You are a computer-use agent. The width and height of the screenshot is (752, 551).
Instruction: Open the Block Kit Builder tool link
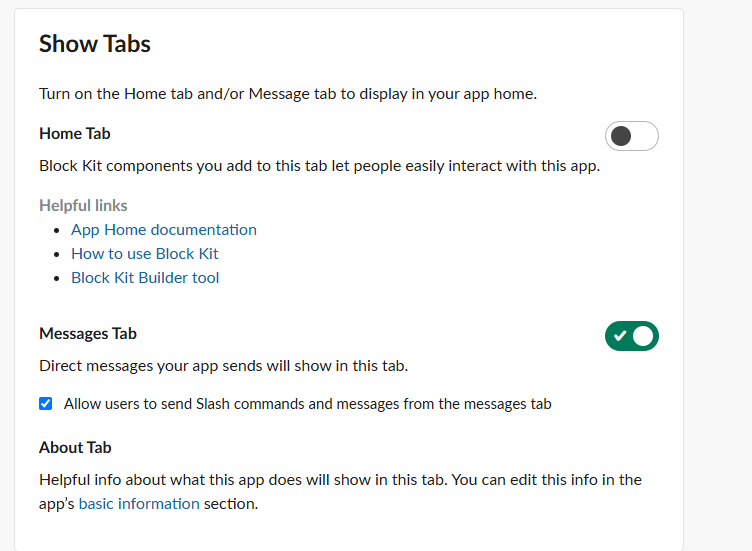[x=145, y=278]
